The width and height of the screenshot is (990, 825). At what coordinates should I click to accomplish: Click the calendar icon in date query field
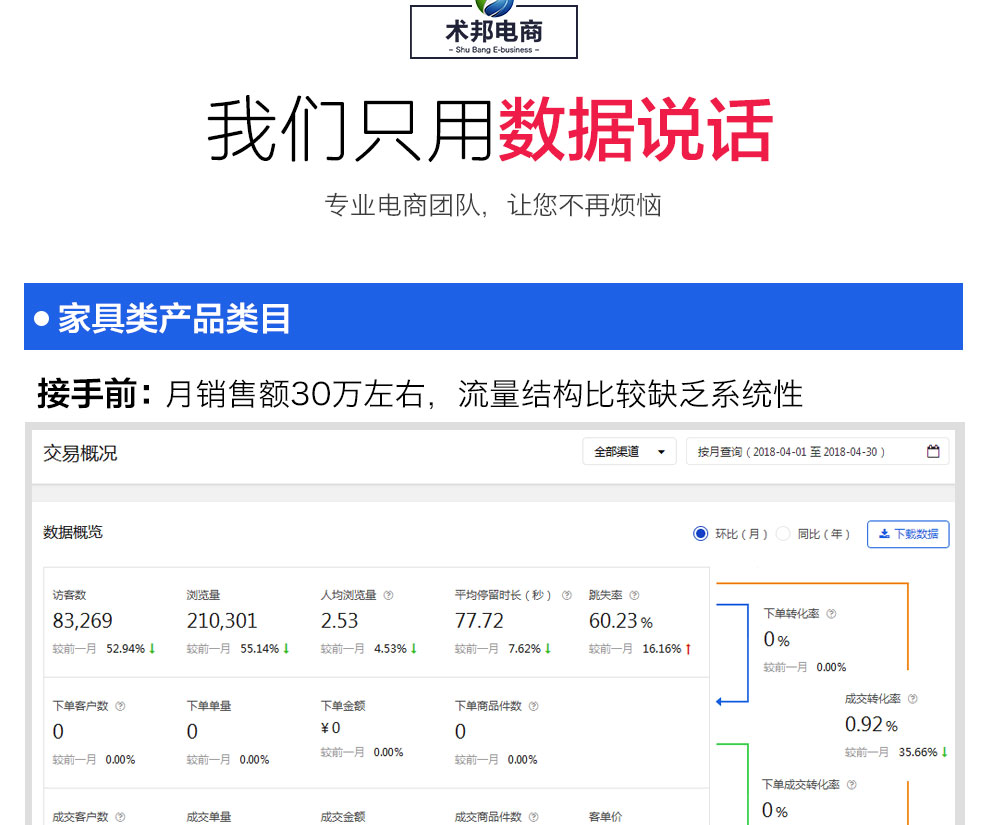[933, 451]
